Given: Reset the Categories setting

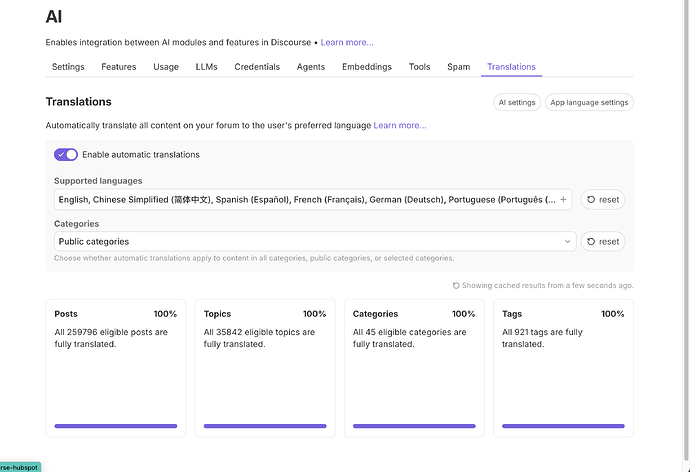Looking at the screenshot, I should [x=603, y=241].
